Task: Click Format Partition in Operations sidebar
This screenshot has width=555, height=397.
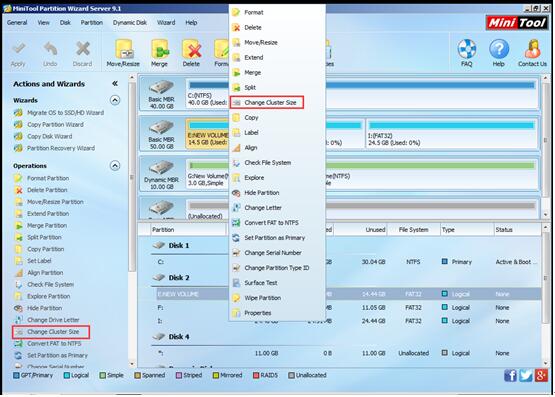Action: pyautogui.click(x=41, y=178)
